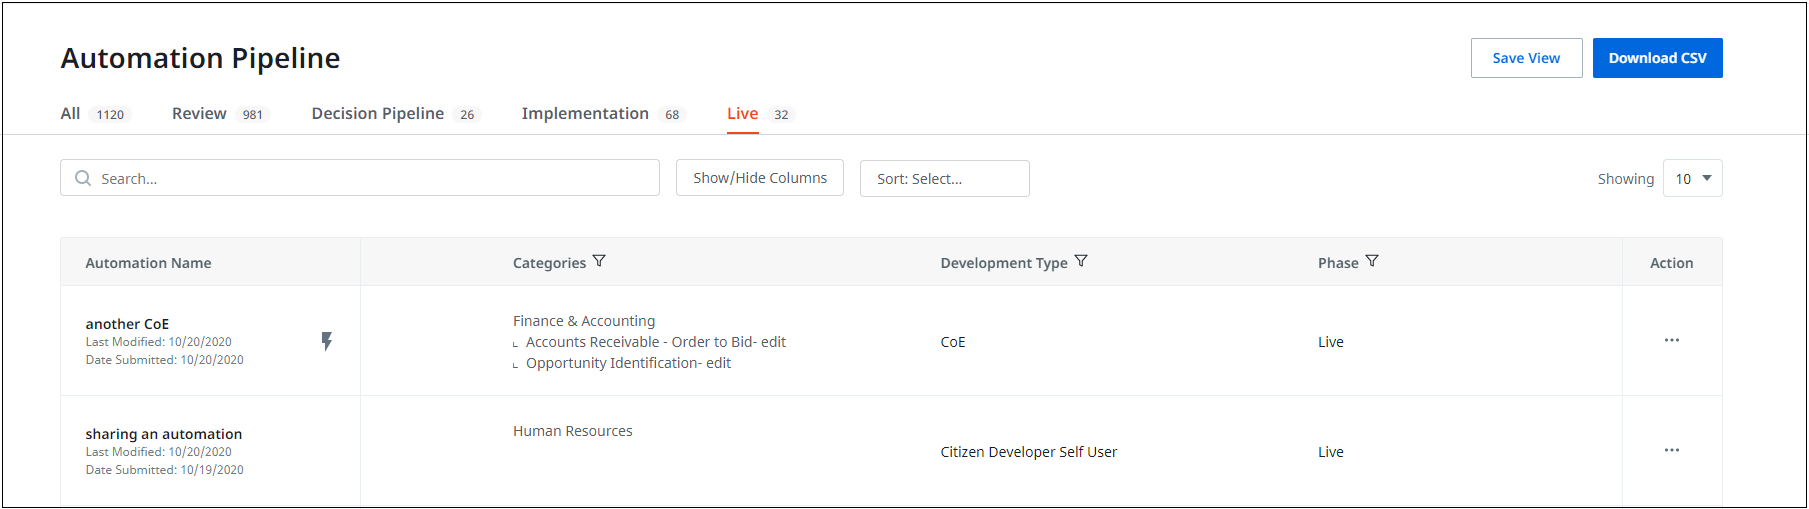Click the Action column header

(1672, 263)
